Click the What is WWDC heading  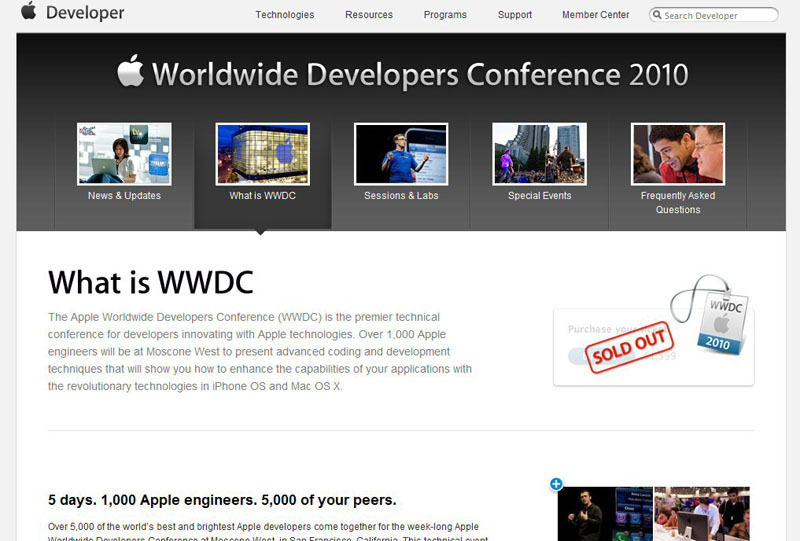[151, 282]
